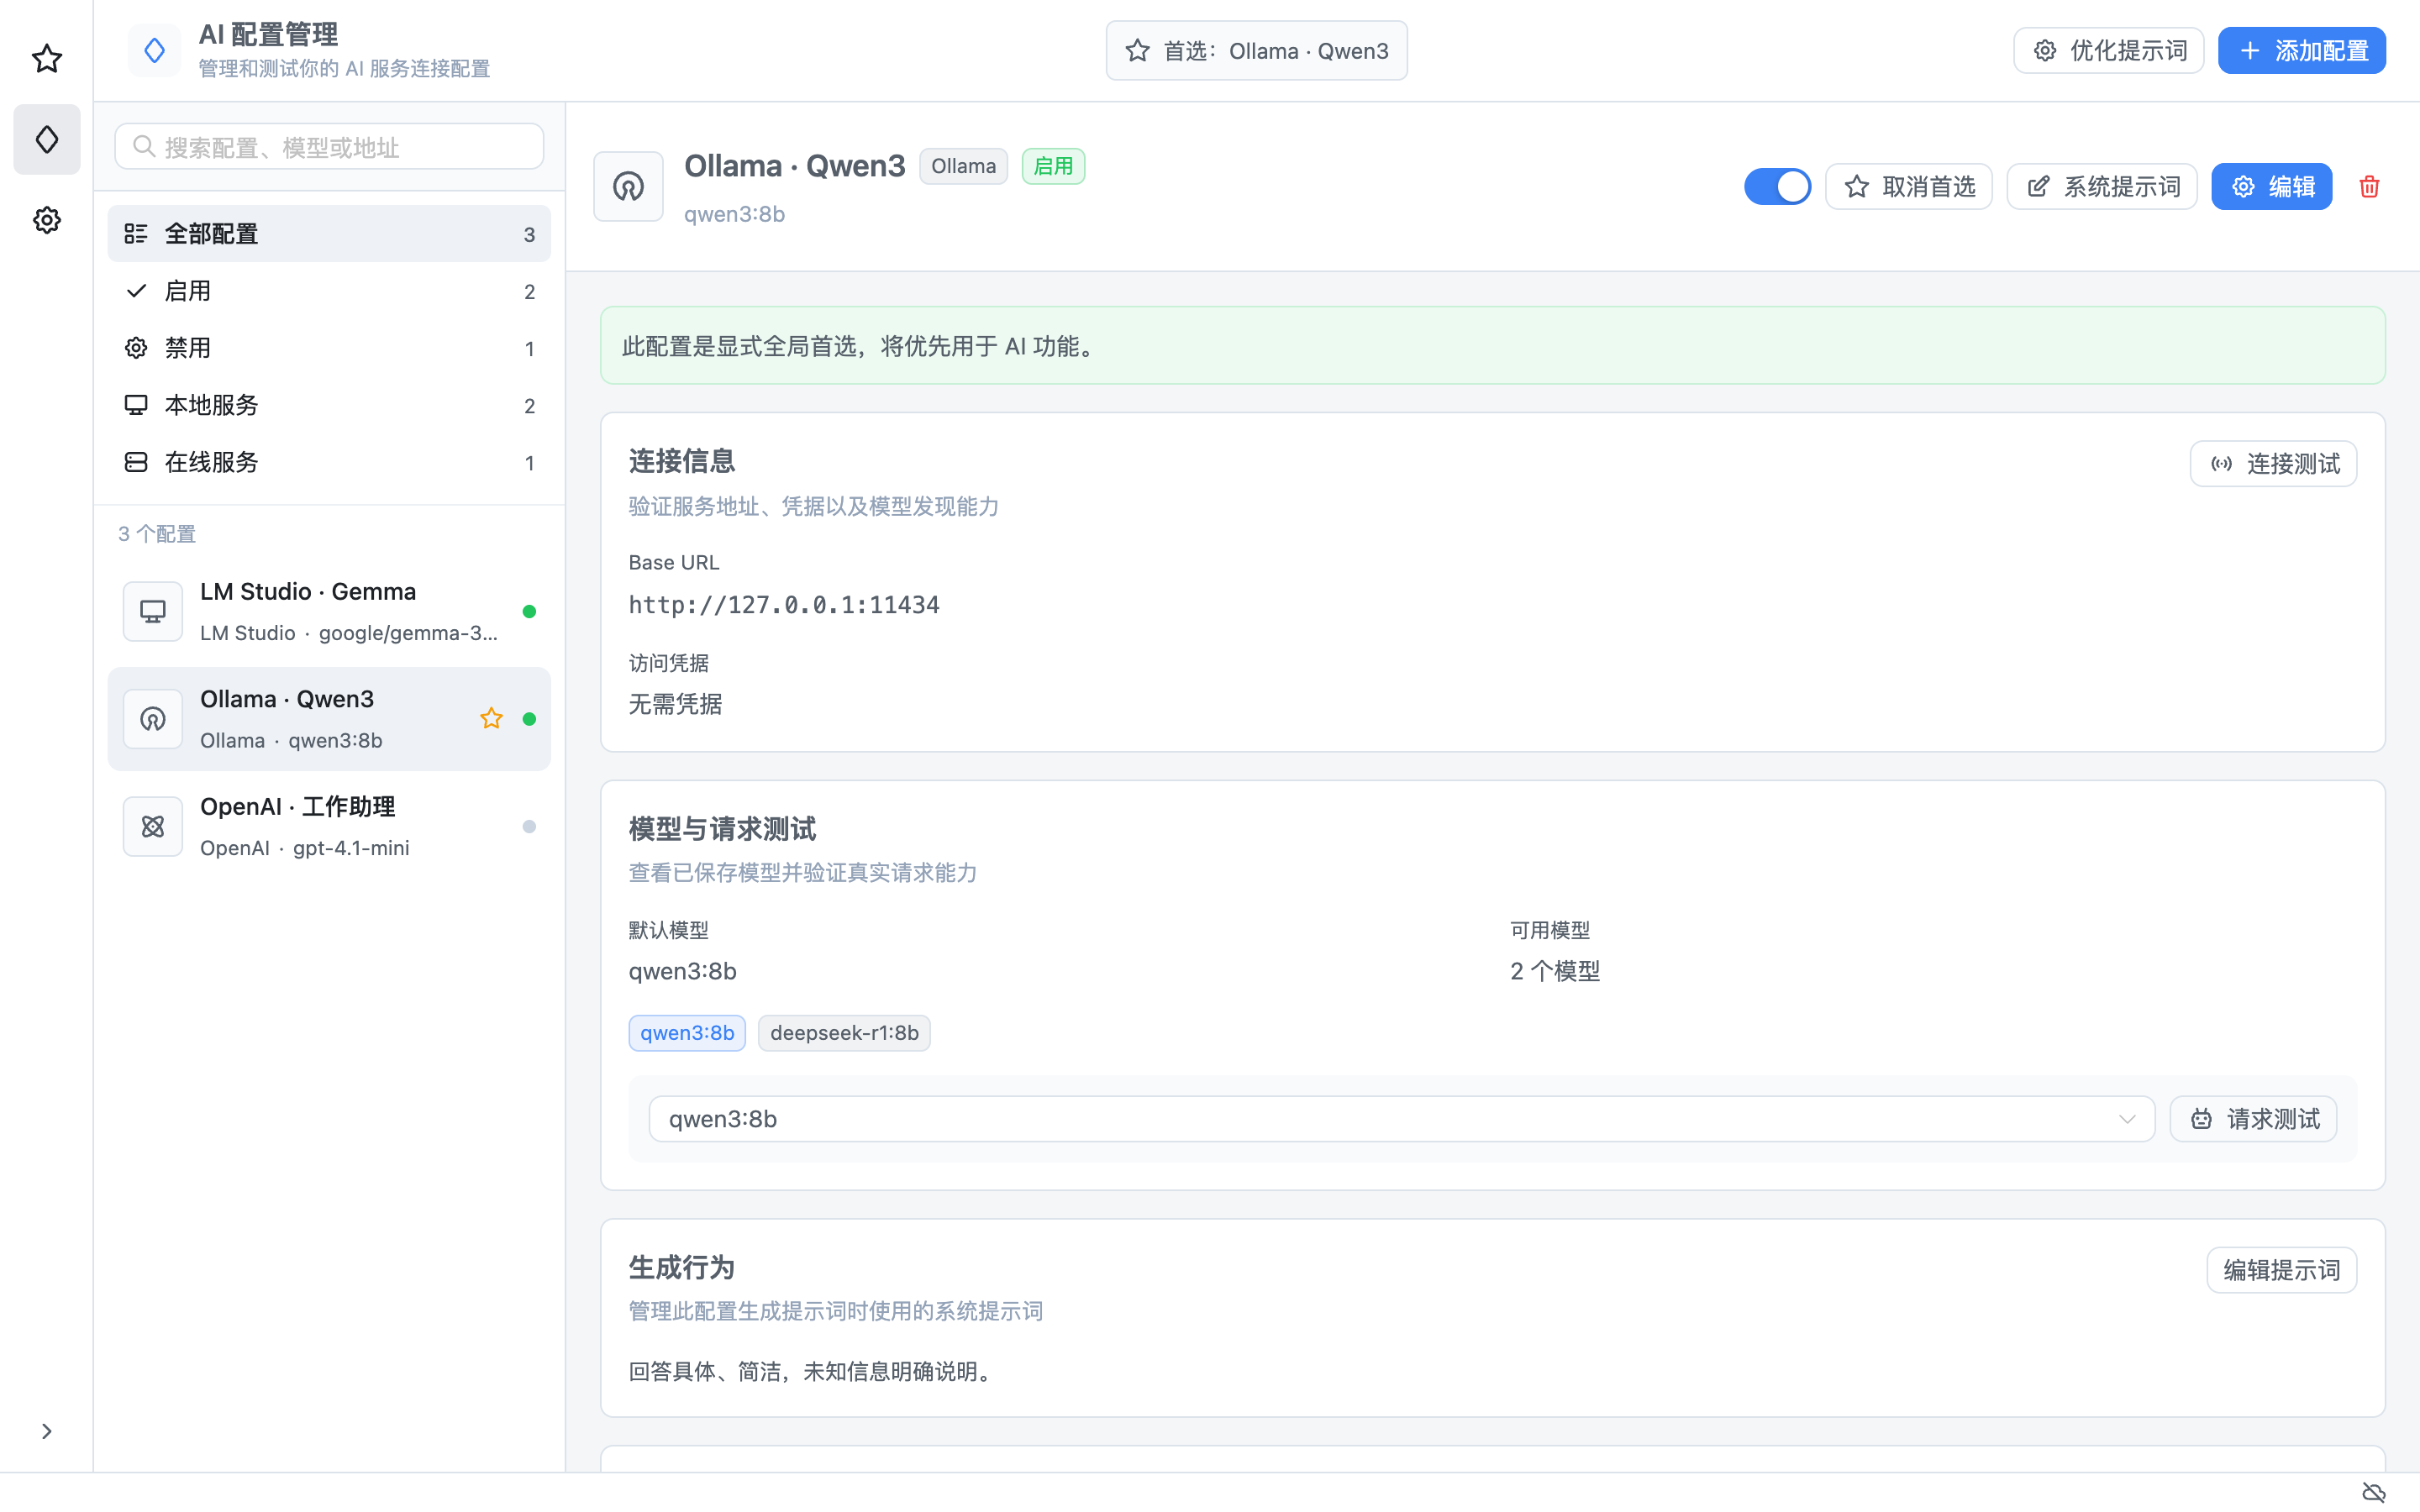This screenshot has height=1512, width=2420.
Task: Click 添加配置 button
Action: tap(2301, 51)
